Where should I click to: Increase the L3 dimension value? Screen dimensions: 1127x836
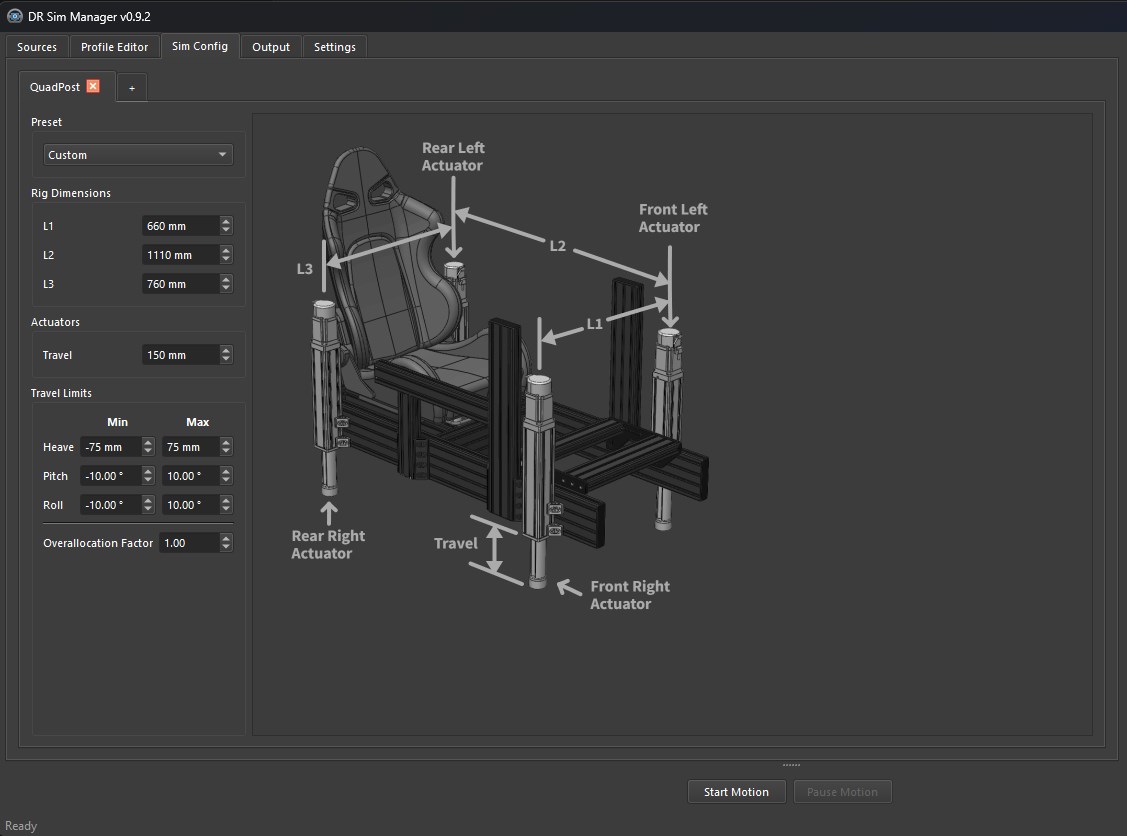[x=226, y=279]
